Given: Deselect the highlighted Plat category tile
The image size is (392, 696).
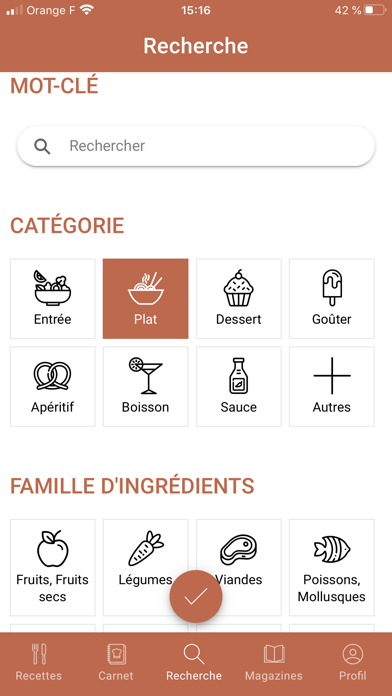Looking at the screenshot, I should [x=146, y=299].
